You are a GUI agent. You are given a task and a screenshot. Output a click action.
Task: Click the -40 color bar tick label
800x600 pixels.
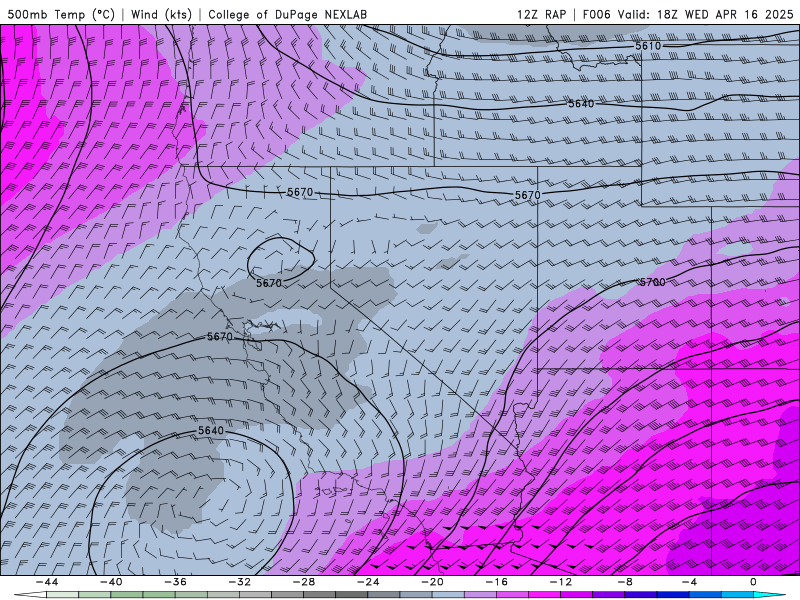point(111,582)
